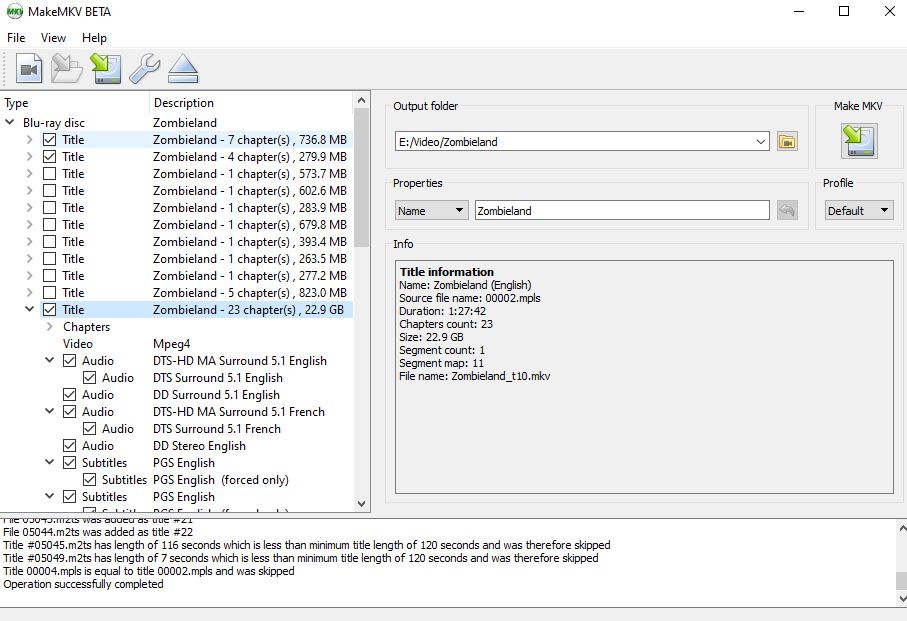Uncheck DTS-HD MA Surround 5.1 French audio

pos(69,412)
